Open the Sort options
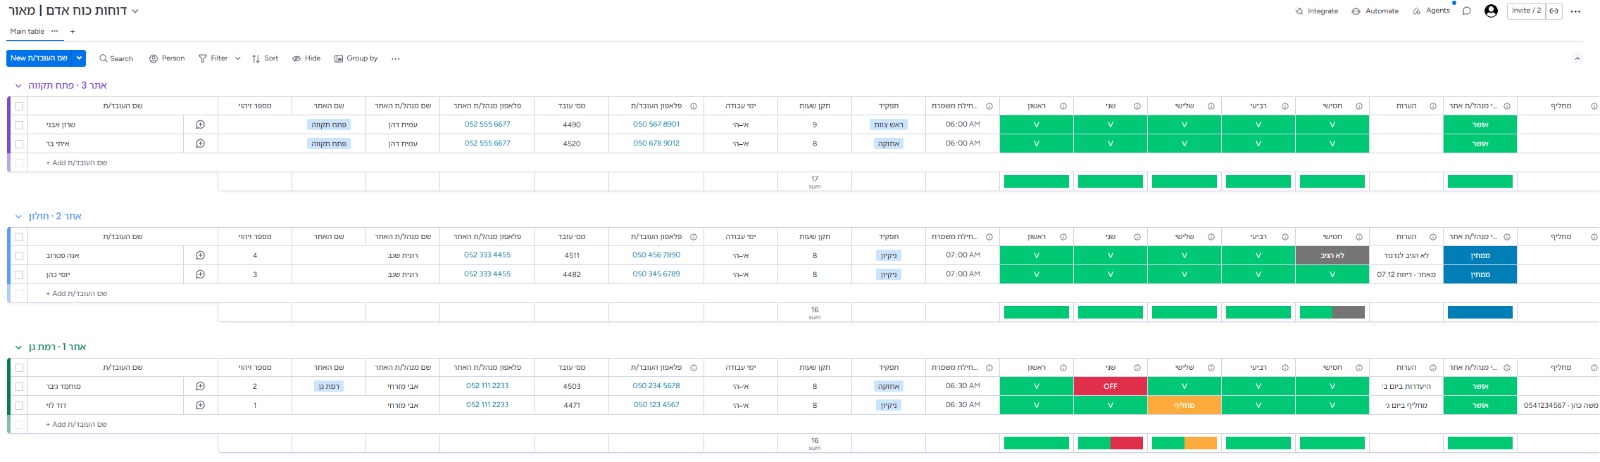 pos(265,58)
